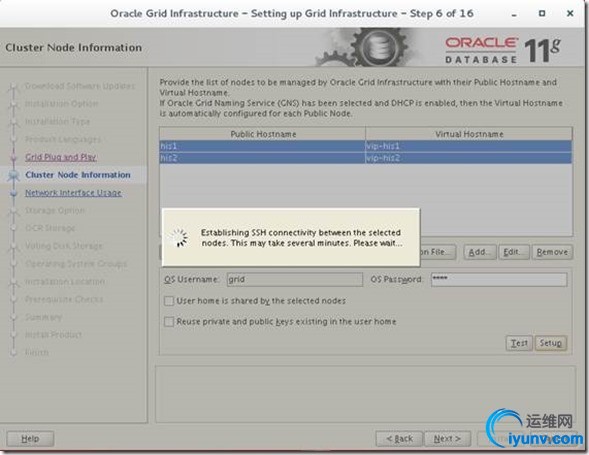Go back with the Back button

(399, 439)
